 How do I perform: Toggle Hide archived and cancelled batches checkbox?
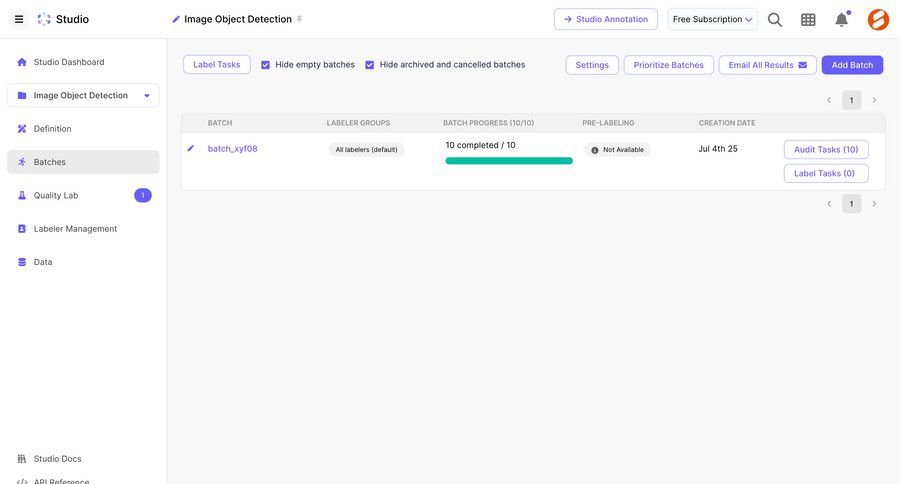[370, 65]
